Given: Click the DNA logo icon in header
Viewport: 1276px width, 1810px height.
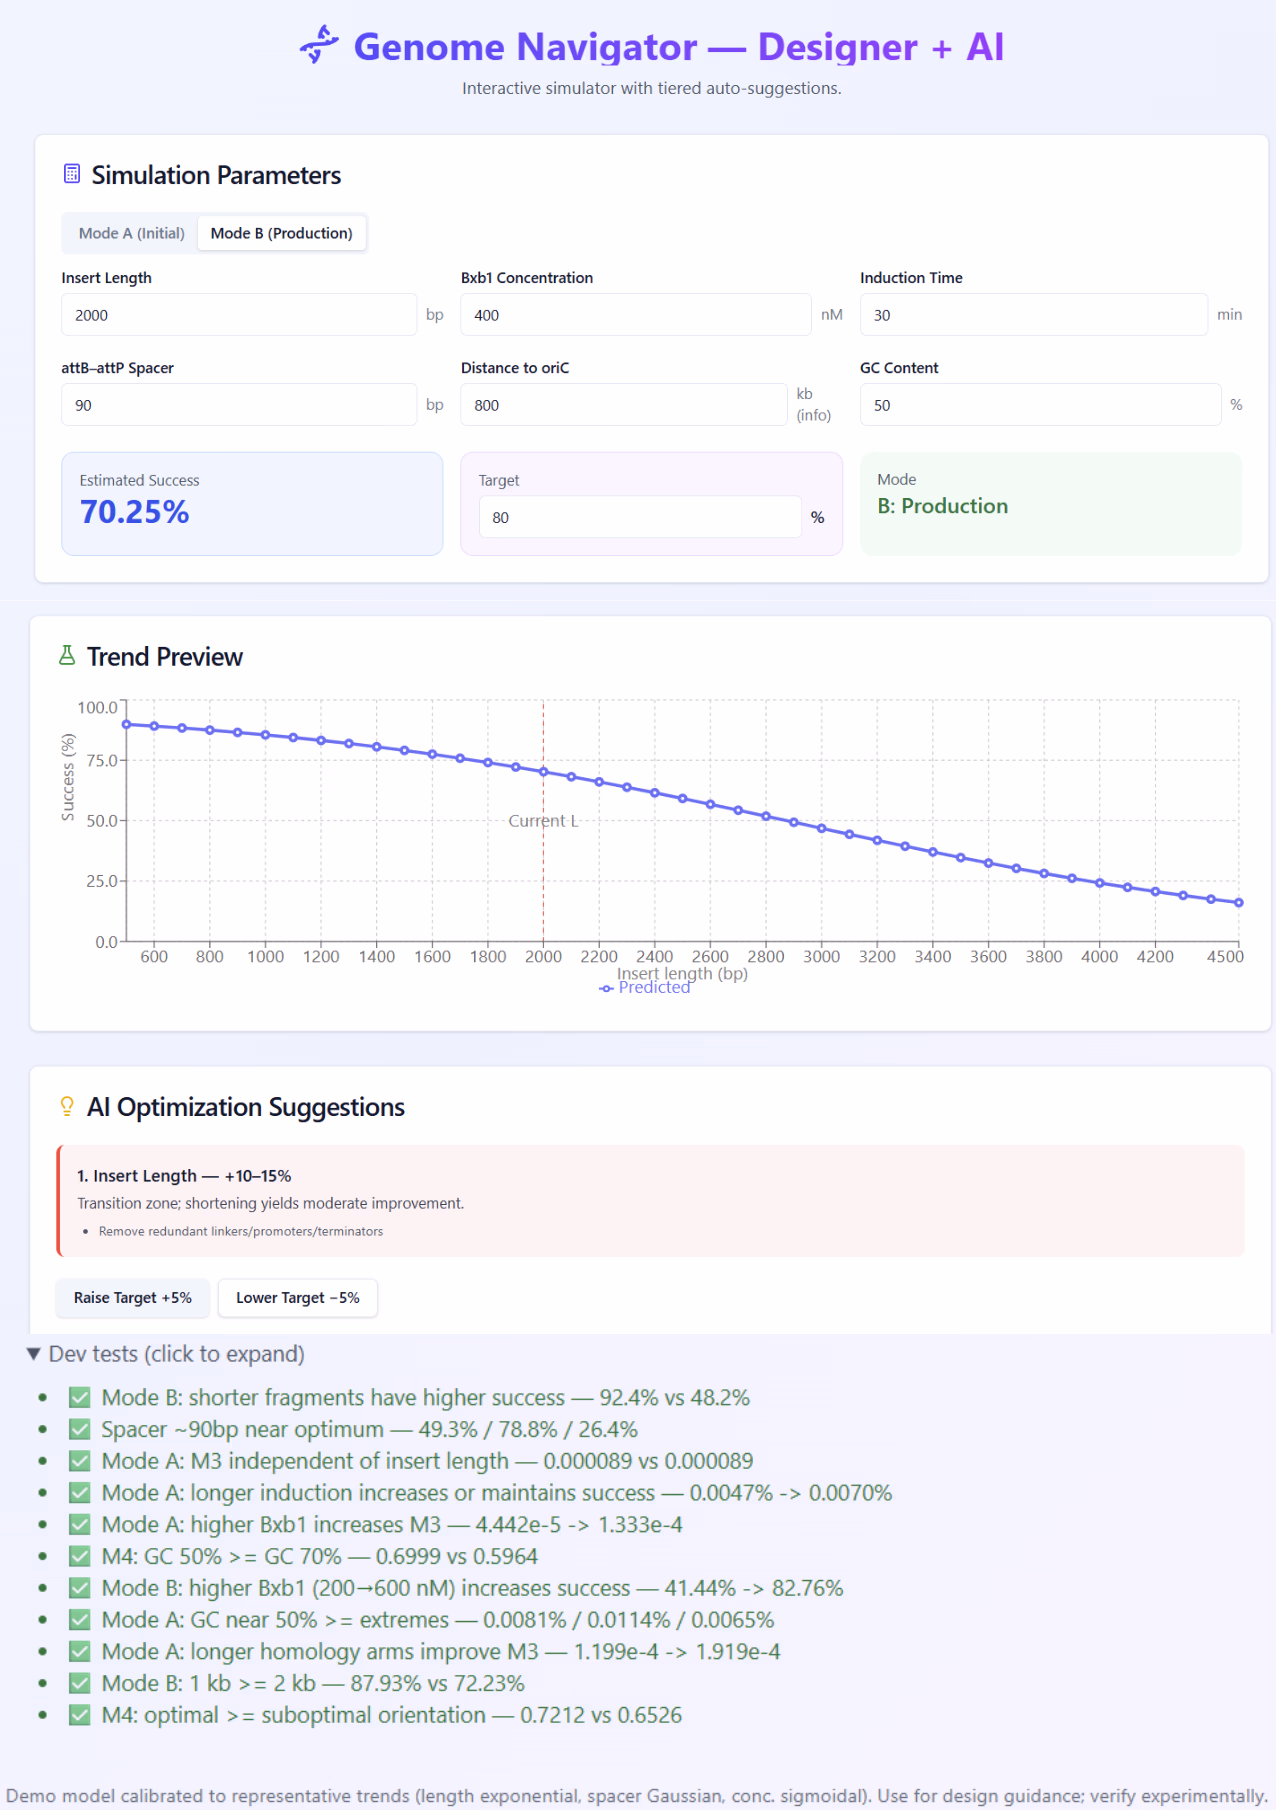Looking at the screenshot, I should coord(319,45).
